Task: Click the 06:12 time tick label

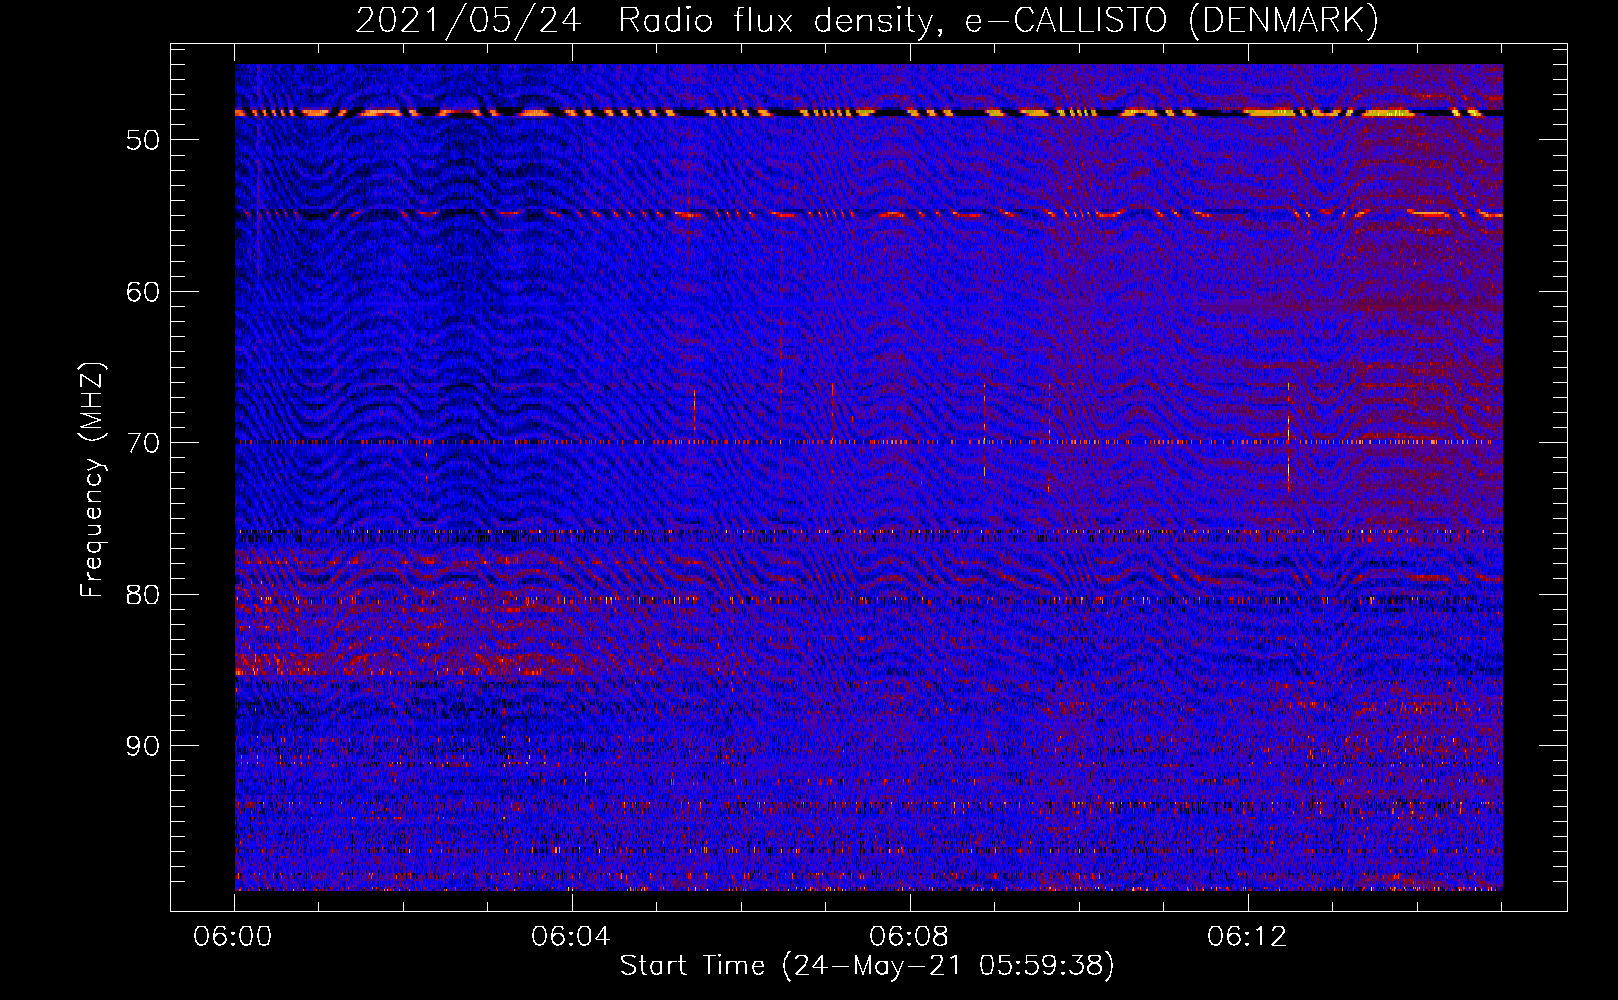Action: click(1247, 937)
